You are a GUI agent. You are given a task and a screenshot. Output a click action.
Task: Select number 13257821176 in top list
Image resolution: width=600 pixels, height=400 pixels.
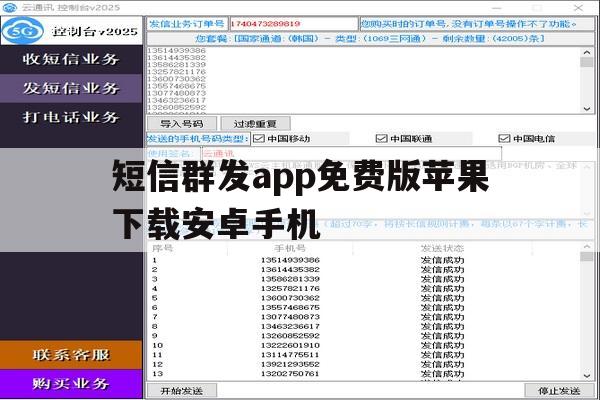click(176, 72)
